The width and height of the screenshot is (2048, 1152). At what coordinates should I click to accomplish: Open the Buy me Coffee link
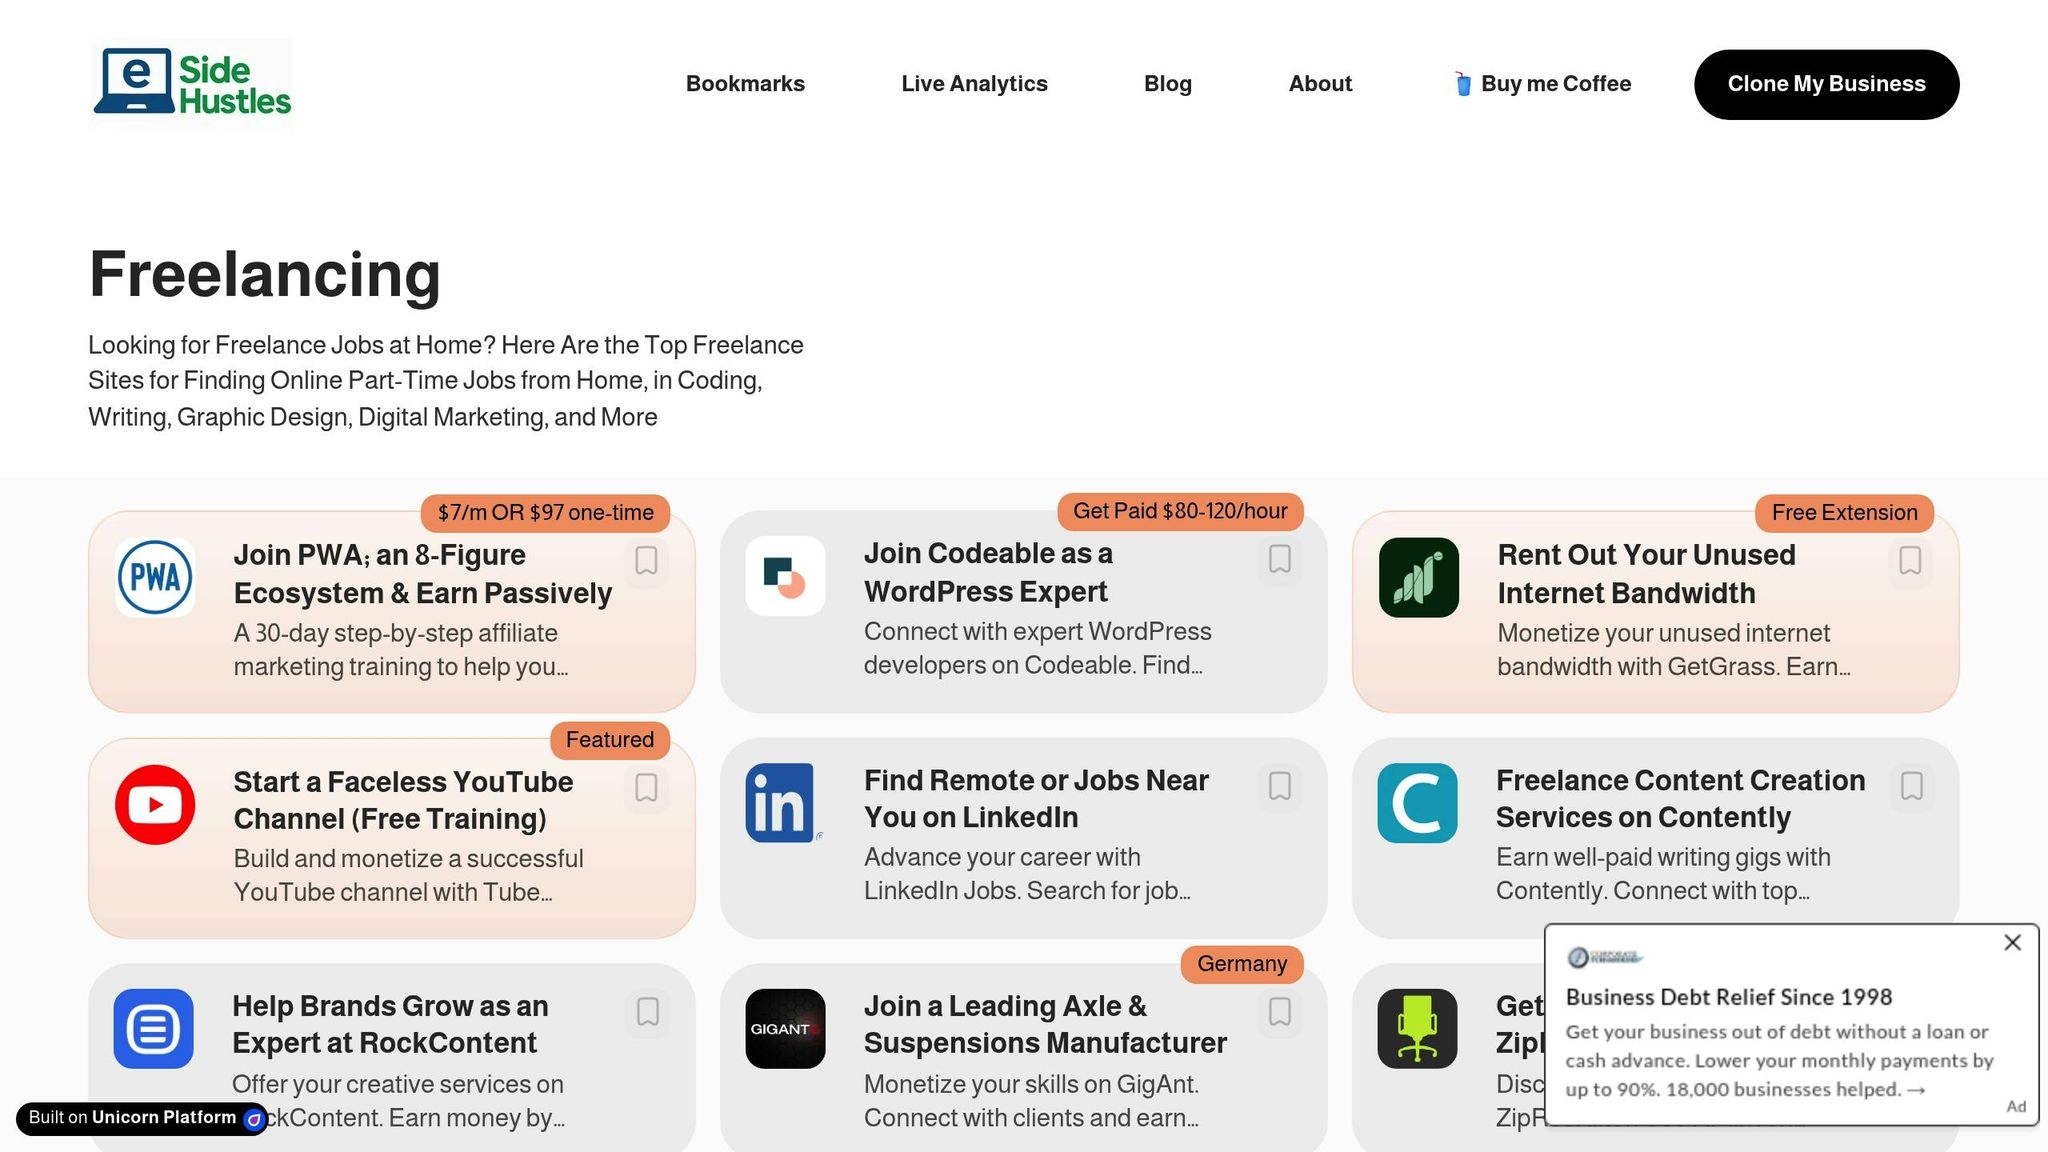coord(1541,84)
